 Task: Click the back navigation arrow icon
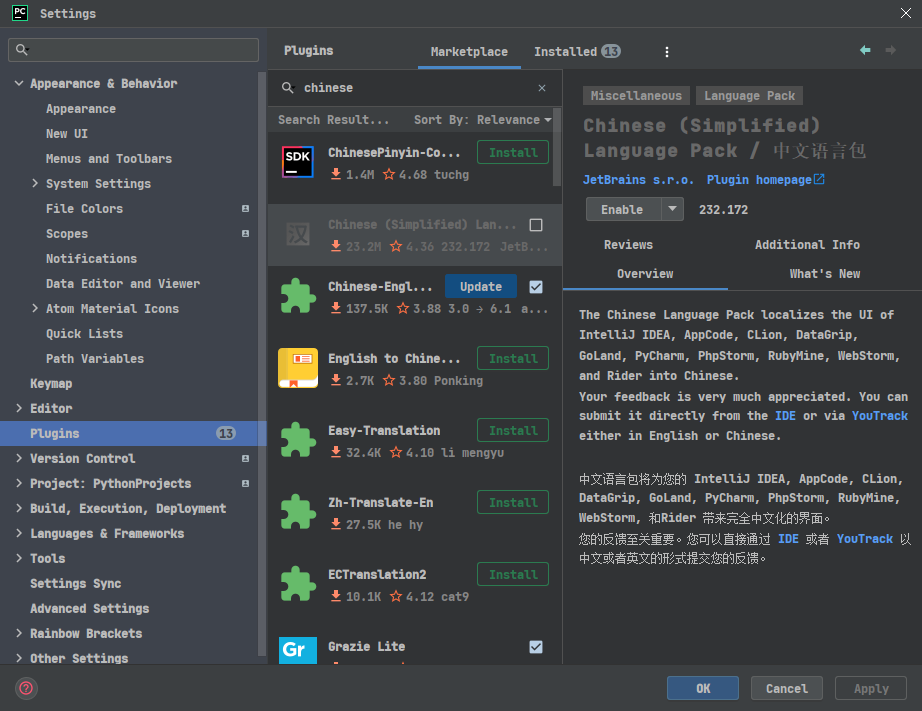[865, 50]
